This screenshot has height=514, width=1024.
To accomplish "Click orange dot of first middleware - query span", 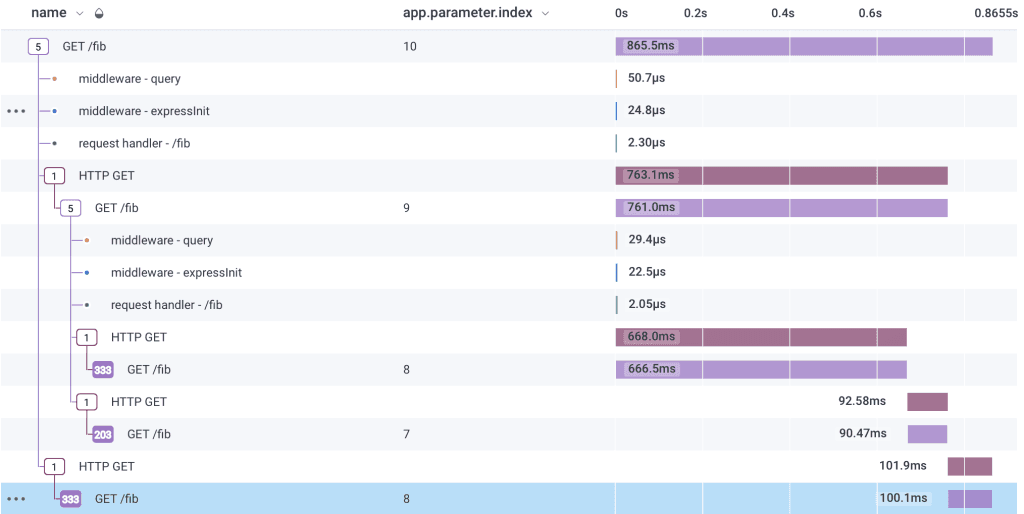I will [54, 79].
